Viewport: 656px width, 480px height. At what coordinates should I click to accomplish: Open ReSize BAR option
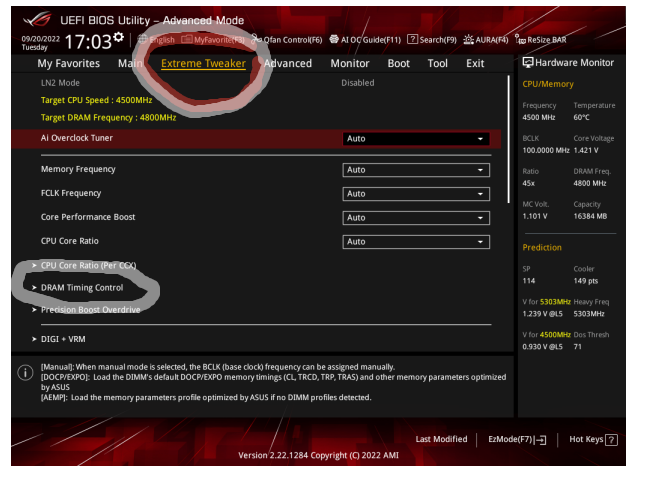[541, 40]
